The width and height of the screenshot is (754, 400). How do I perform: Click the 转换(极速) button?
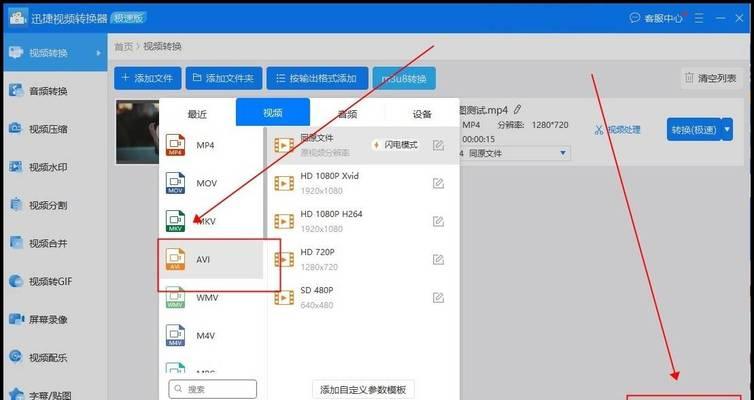click(x=694, y=129)
